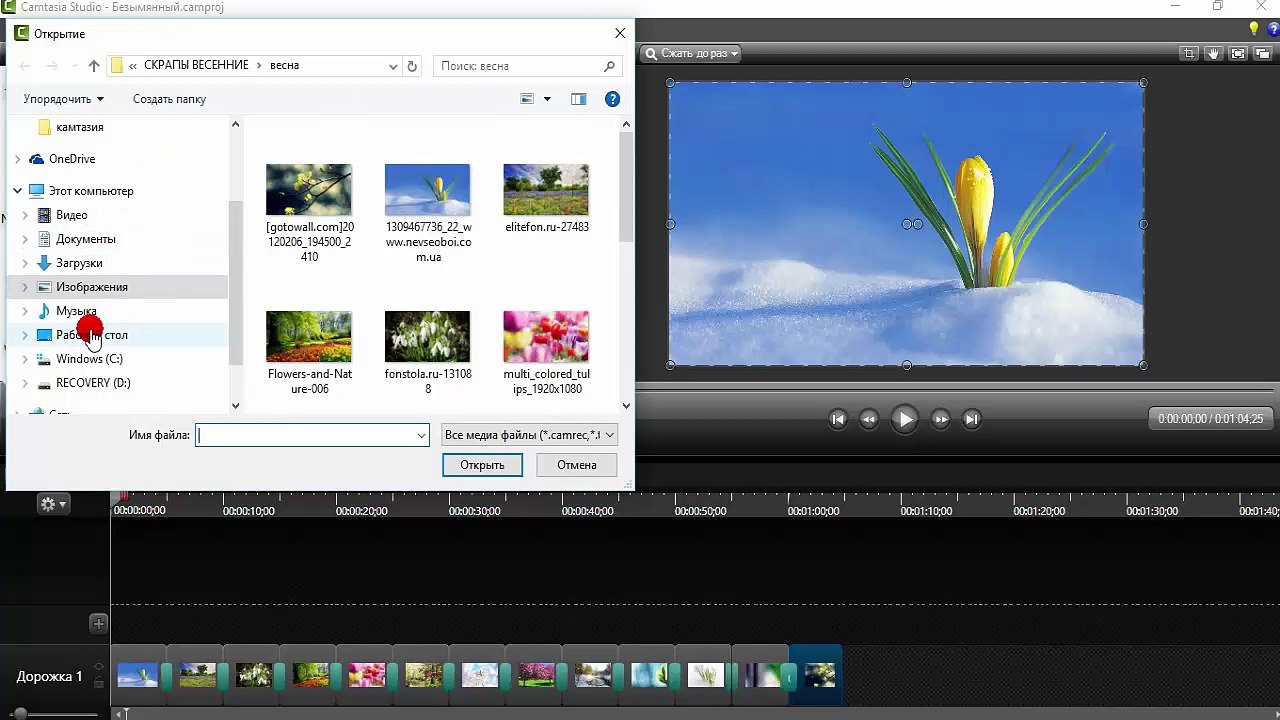
Task: Open the file name combo dropdown arrow
Action: click(422, 435)
